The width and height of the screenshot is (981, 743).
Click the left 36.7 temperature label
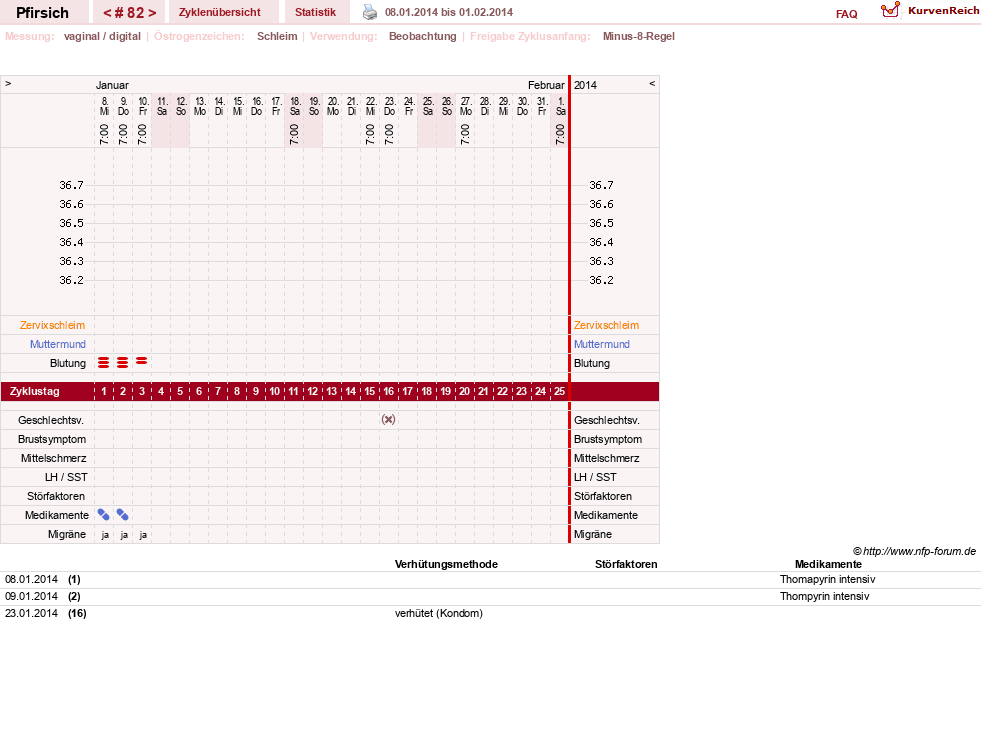71,185
